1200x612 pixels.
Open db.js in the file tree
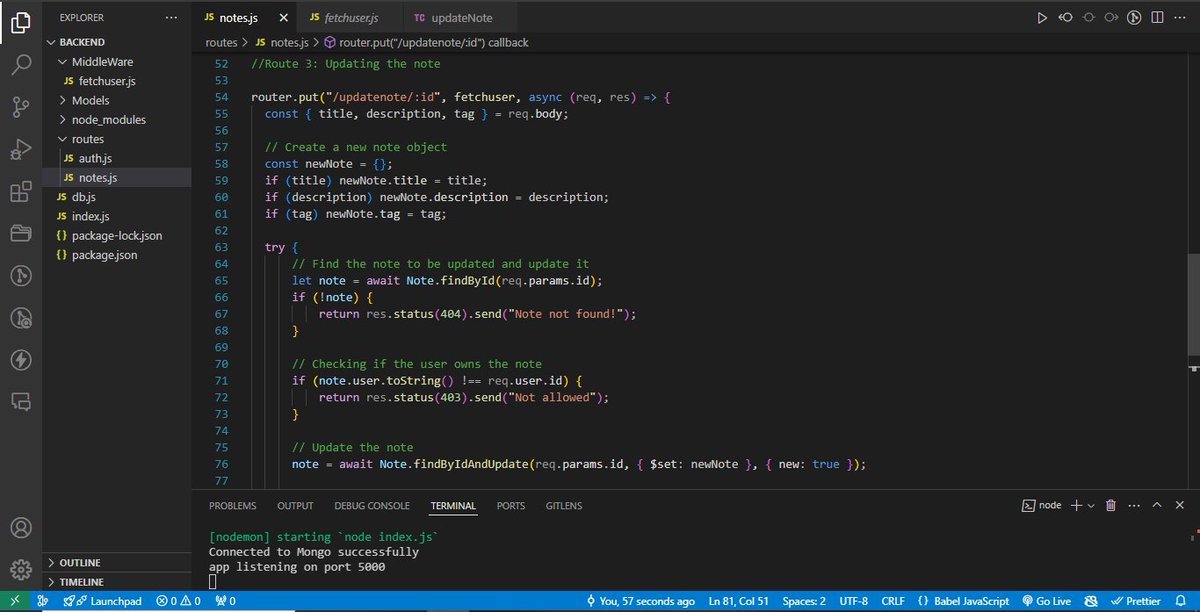click(116, 197)
